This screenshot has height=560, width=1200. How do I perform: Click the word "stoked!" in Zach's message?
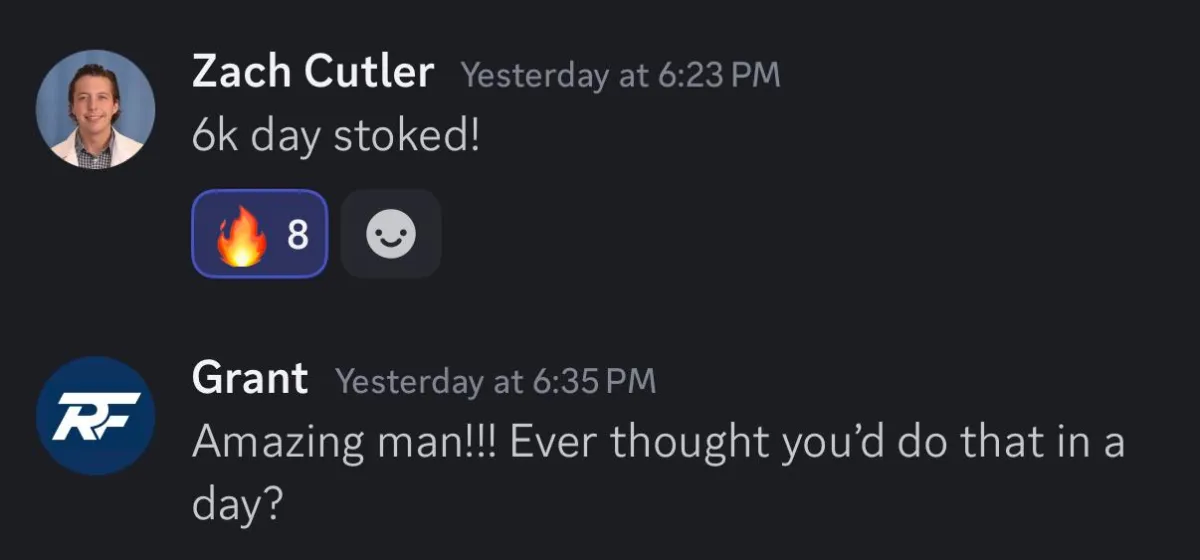(x=406, y=136)
